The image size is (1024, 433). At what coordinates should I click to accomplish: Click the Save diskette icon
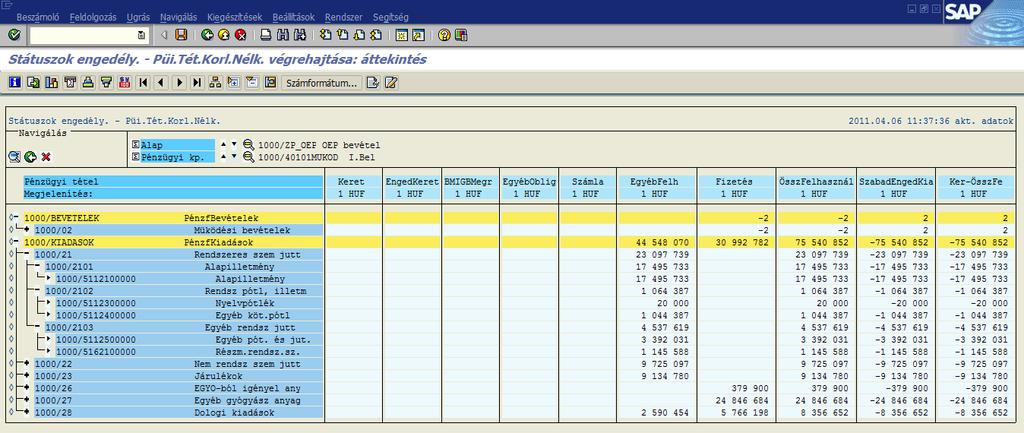182,35
